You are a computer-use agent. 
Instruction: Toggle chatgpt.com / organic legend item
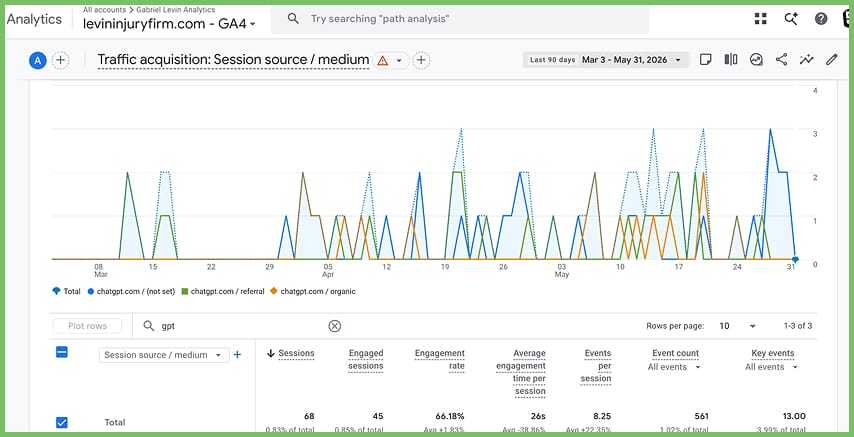pos(313,292)
